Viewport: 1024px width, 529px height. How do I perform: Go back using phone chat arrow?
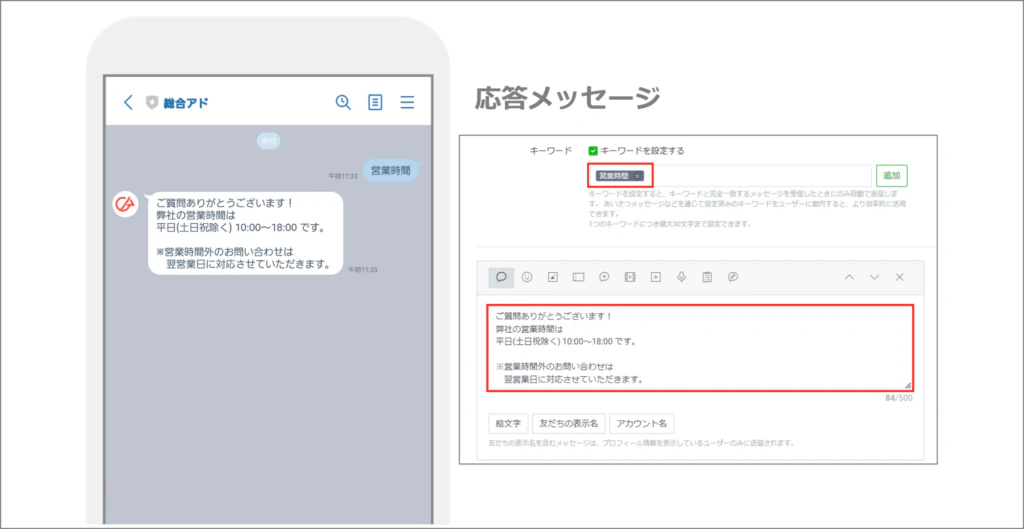click(x=128, y=102)
